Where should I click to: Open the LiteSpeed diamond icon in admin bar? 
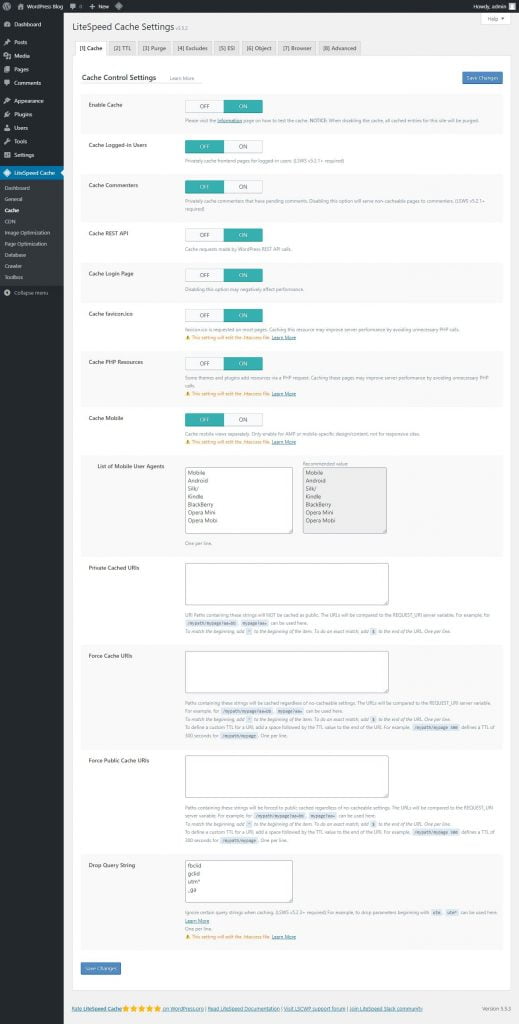[118, 6]
